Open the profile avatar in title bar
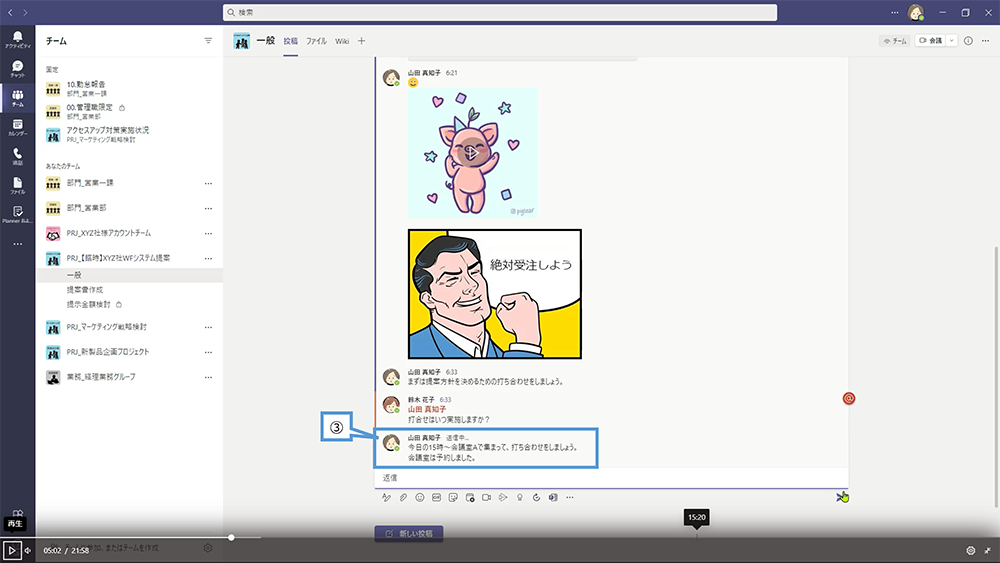Image resolution: width=1000 pixels, height=563 pixels. point(916,12)
